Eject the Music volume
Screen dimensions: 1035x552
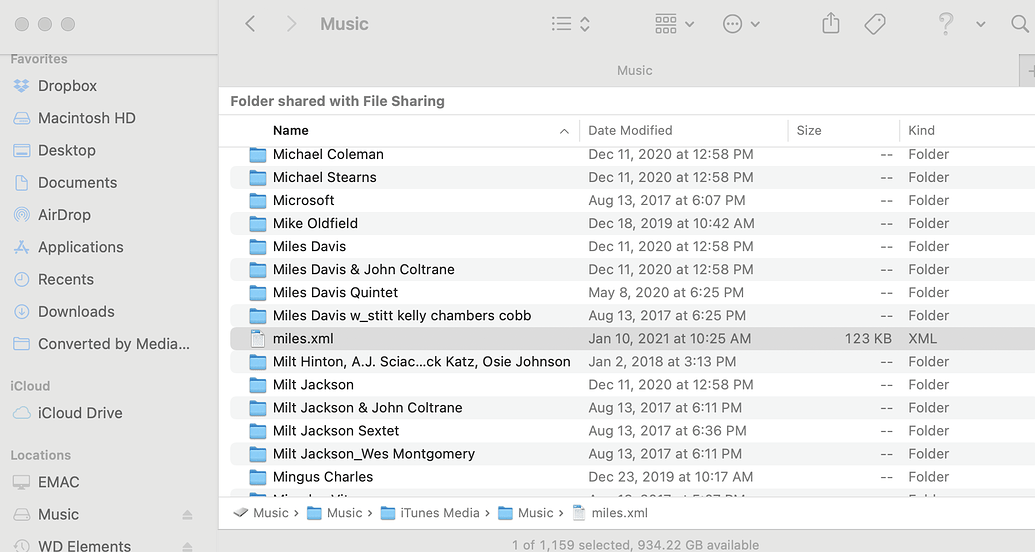click(187, 515)
